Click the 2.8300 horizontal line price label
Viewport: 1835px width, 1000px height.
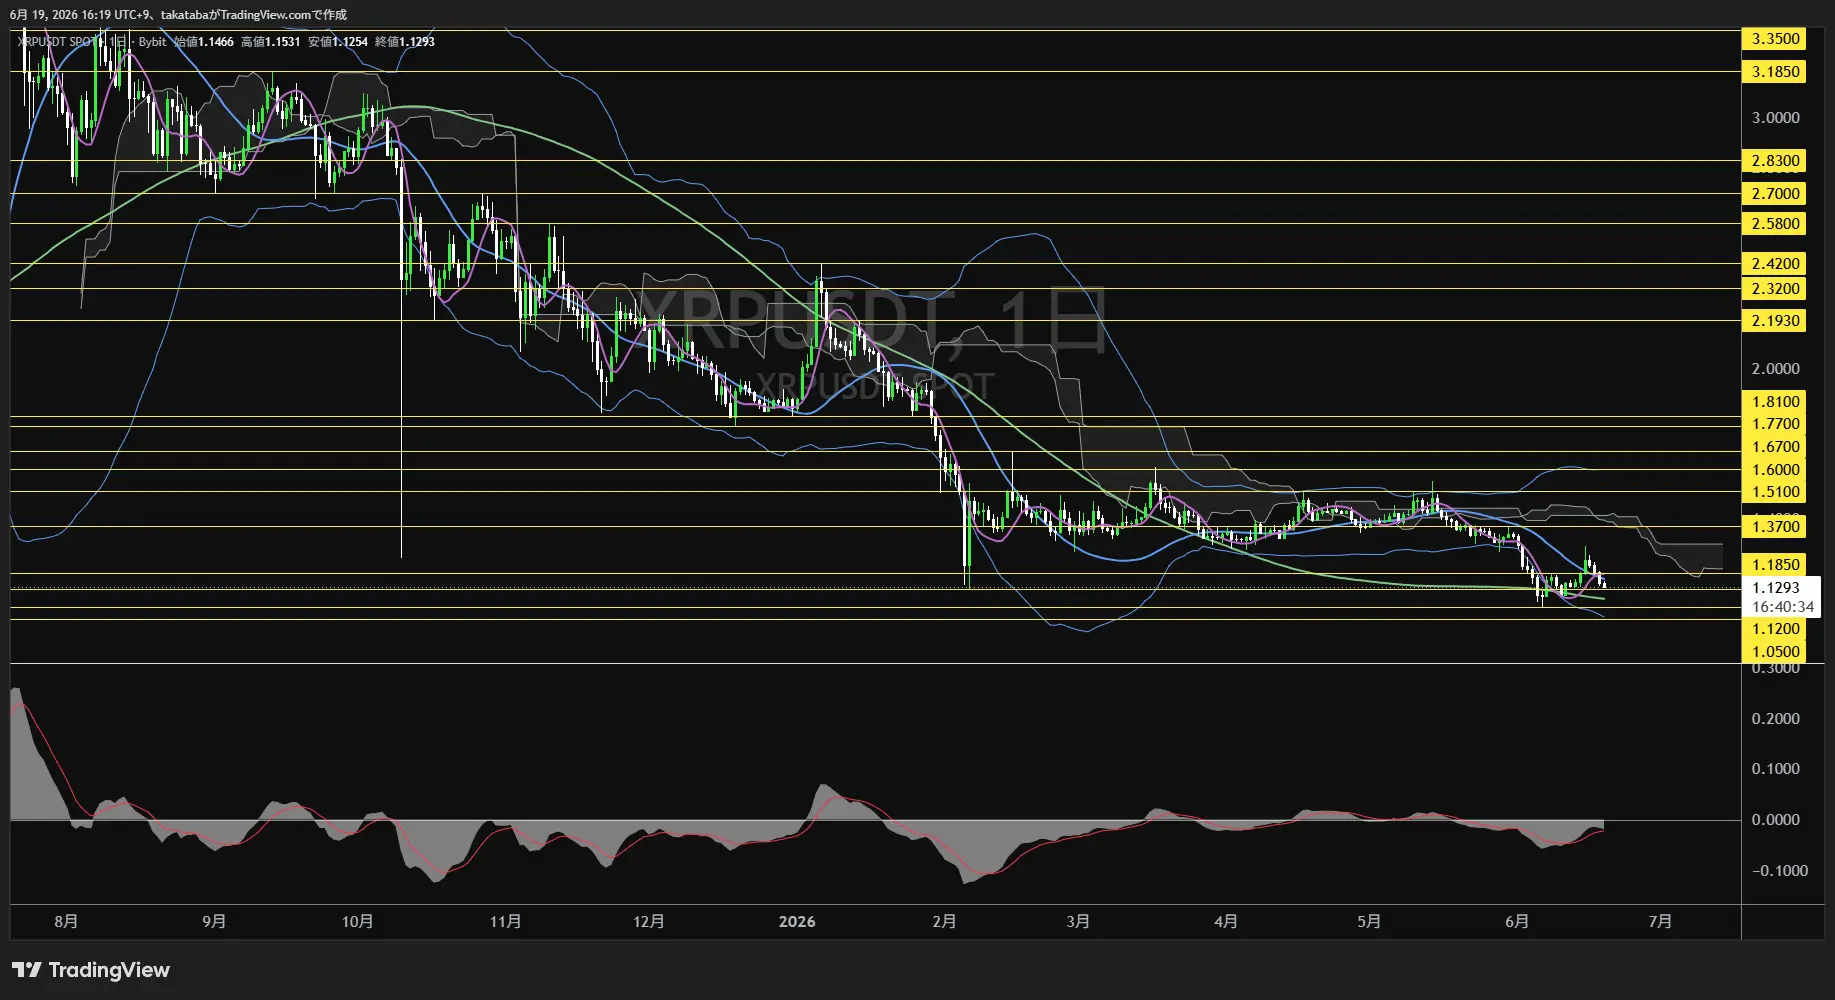pyautogui.click(x=1775, y=161)
